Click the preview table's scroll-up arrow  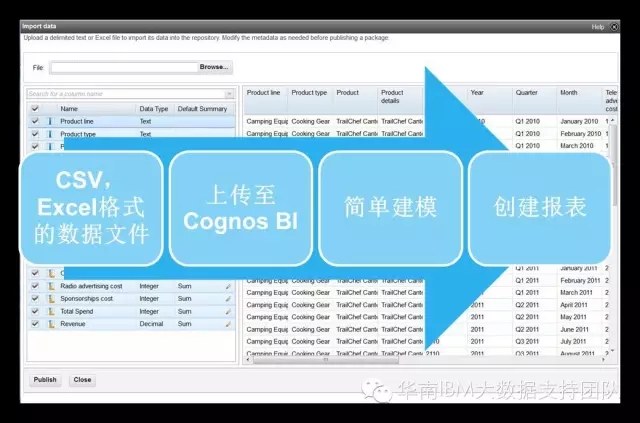tap(613, 120)
